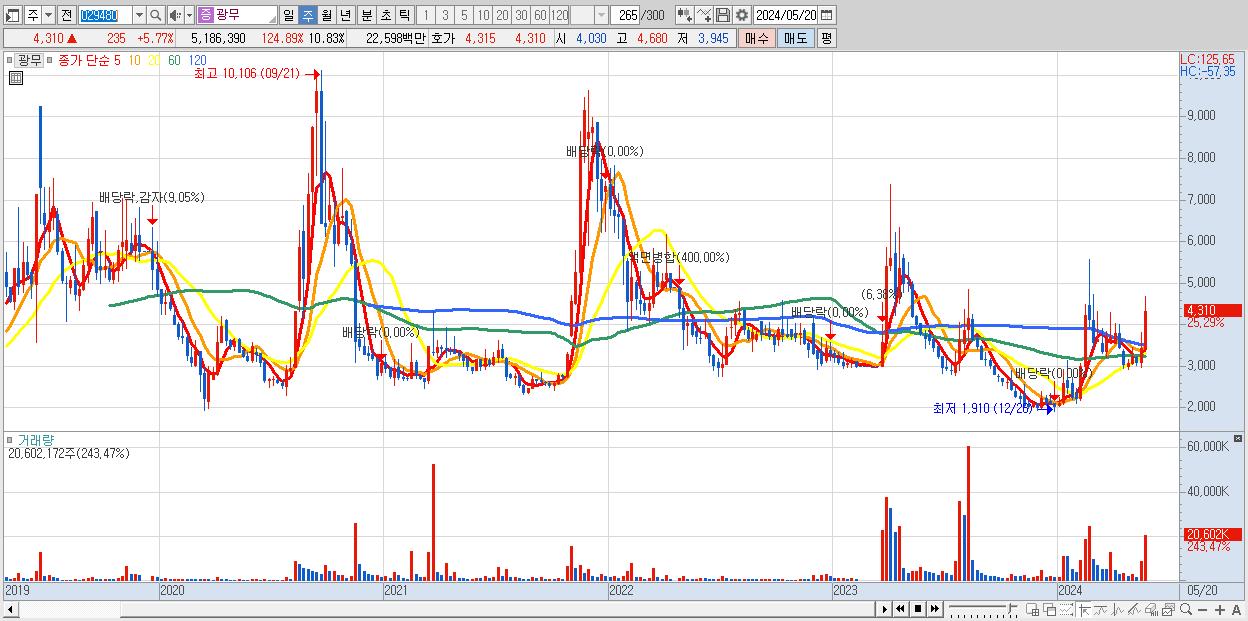Click the 2024/05/20 date field

click(x=786, y=15)
